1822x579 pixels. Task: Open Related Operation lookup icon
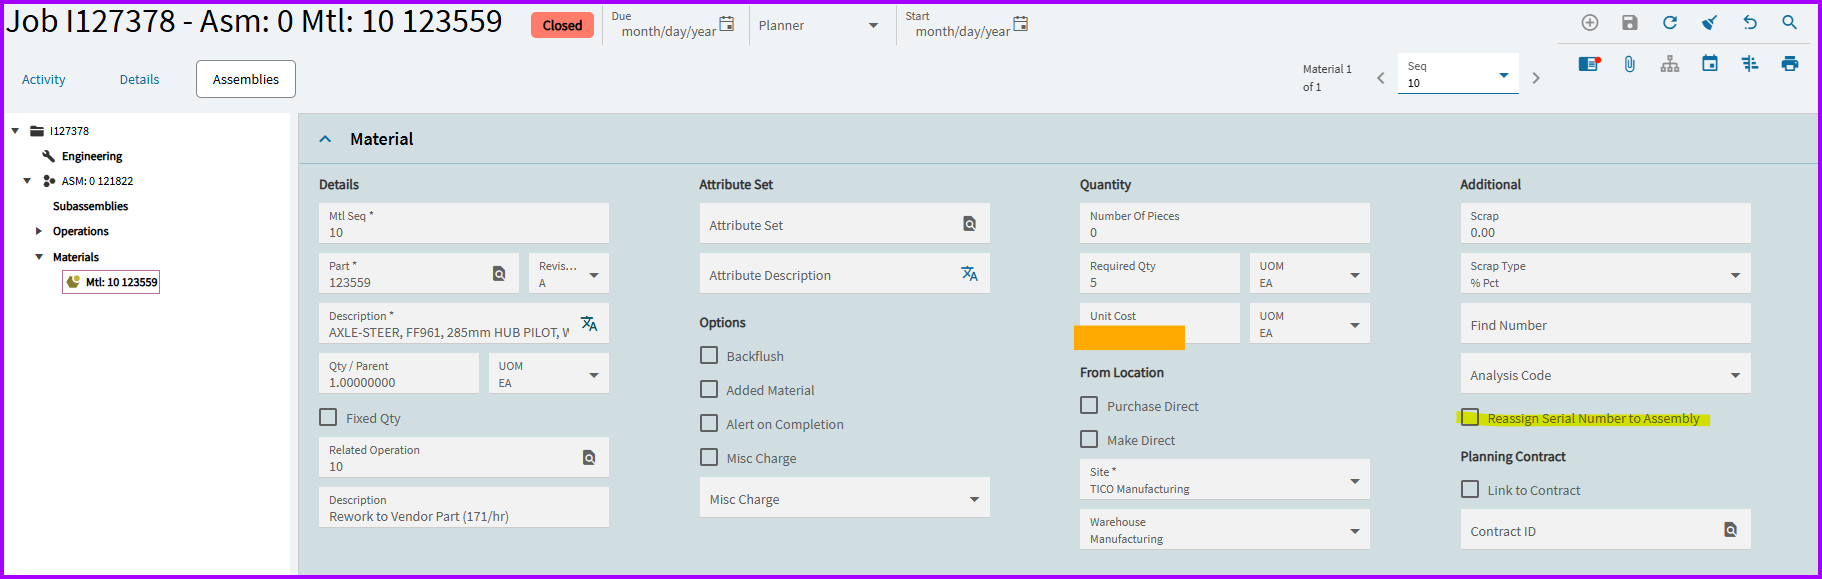(x=589, y=457)
